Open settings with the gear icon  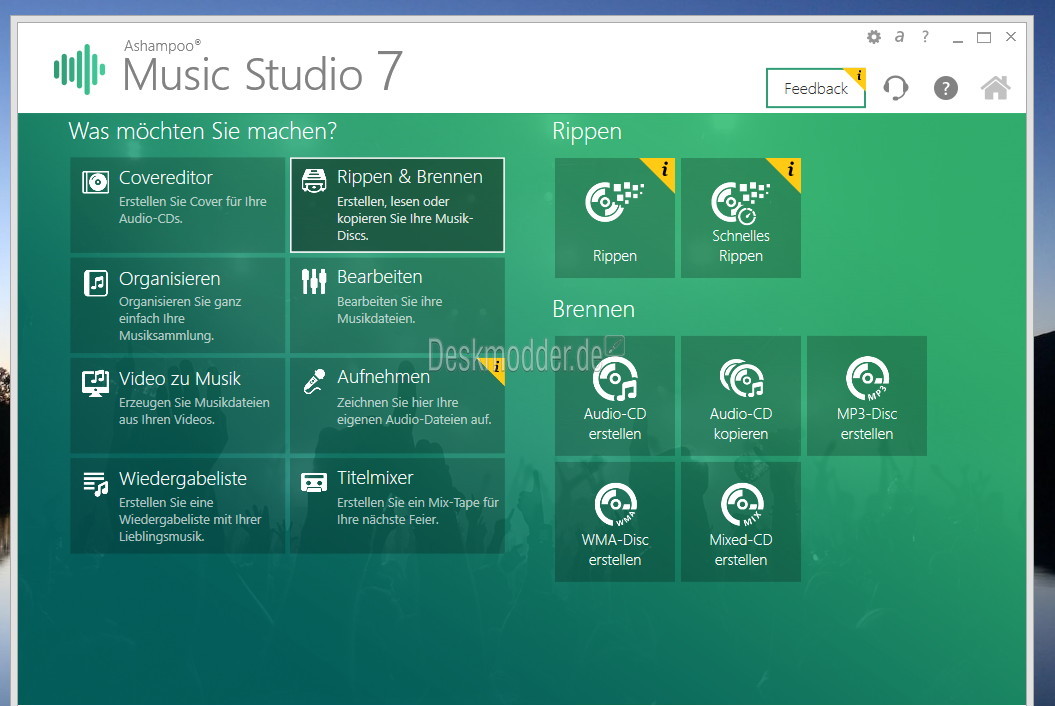(x=873, y=37)
